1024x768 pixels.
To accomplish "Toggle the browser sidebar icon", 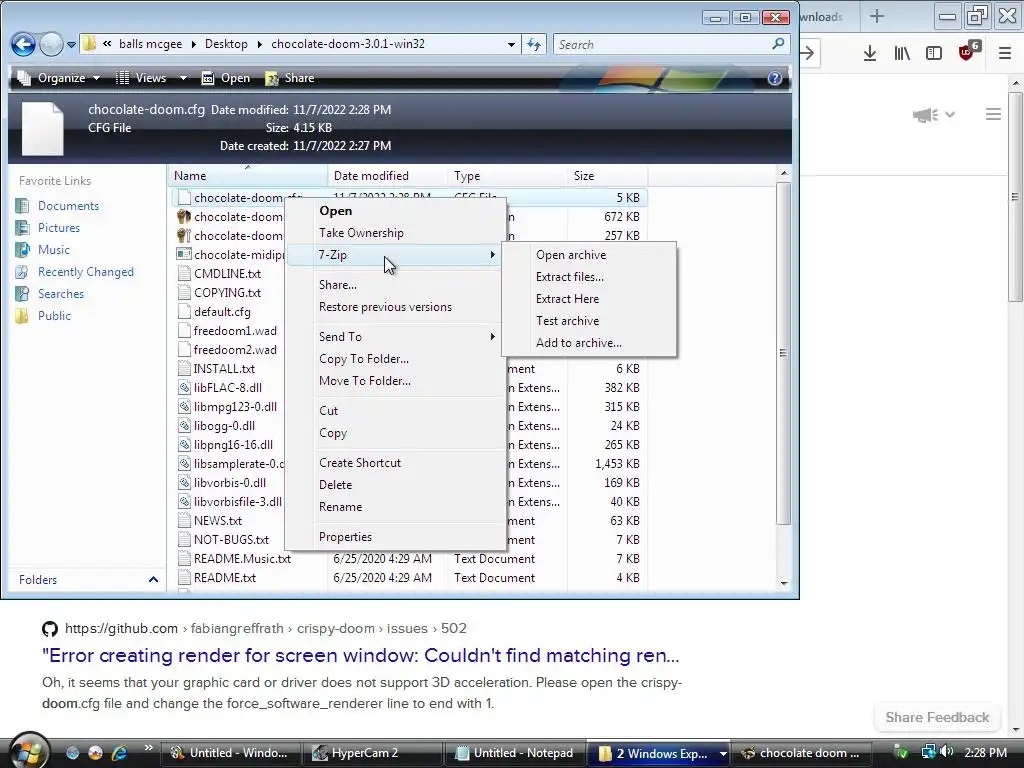I will 934,54.
